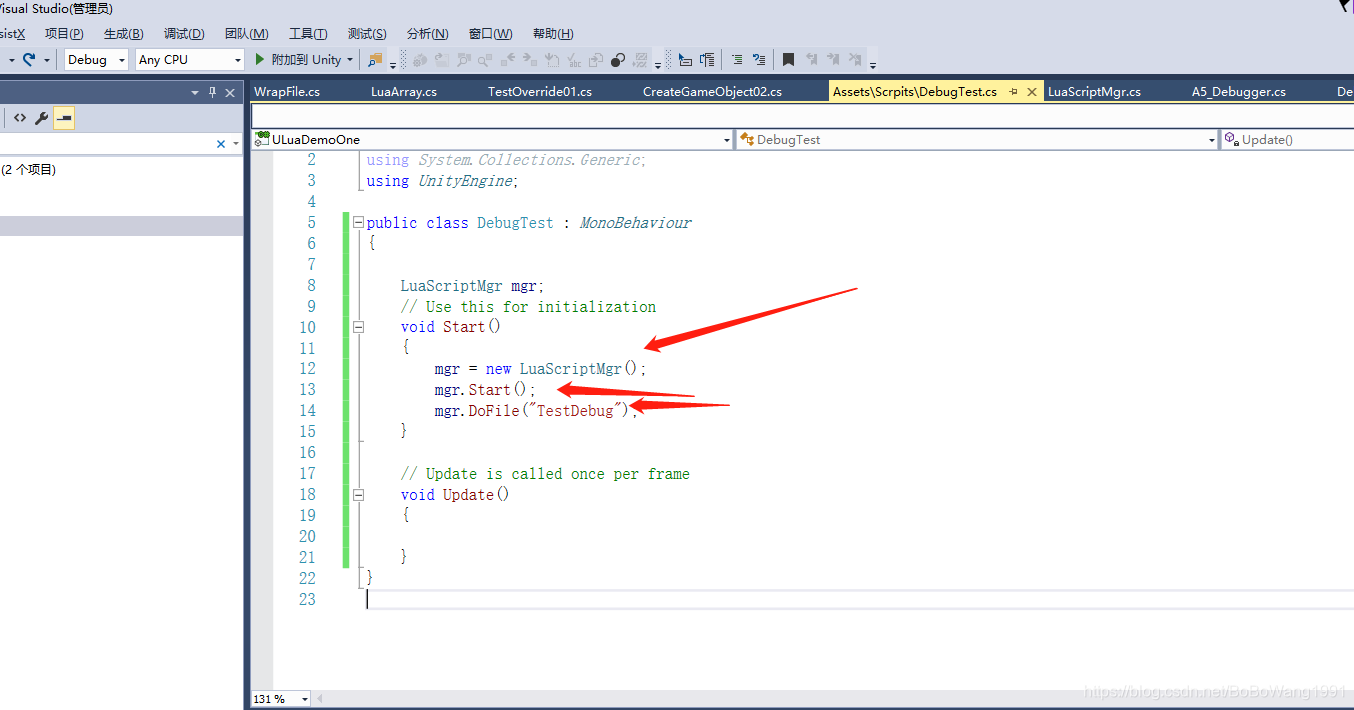Viewport: 1354px width, 710px height.
Task: Open the Debug configuration dropdown
Action: [97, 60]
